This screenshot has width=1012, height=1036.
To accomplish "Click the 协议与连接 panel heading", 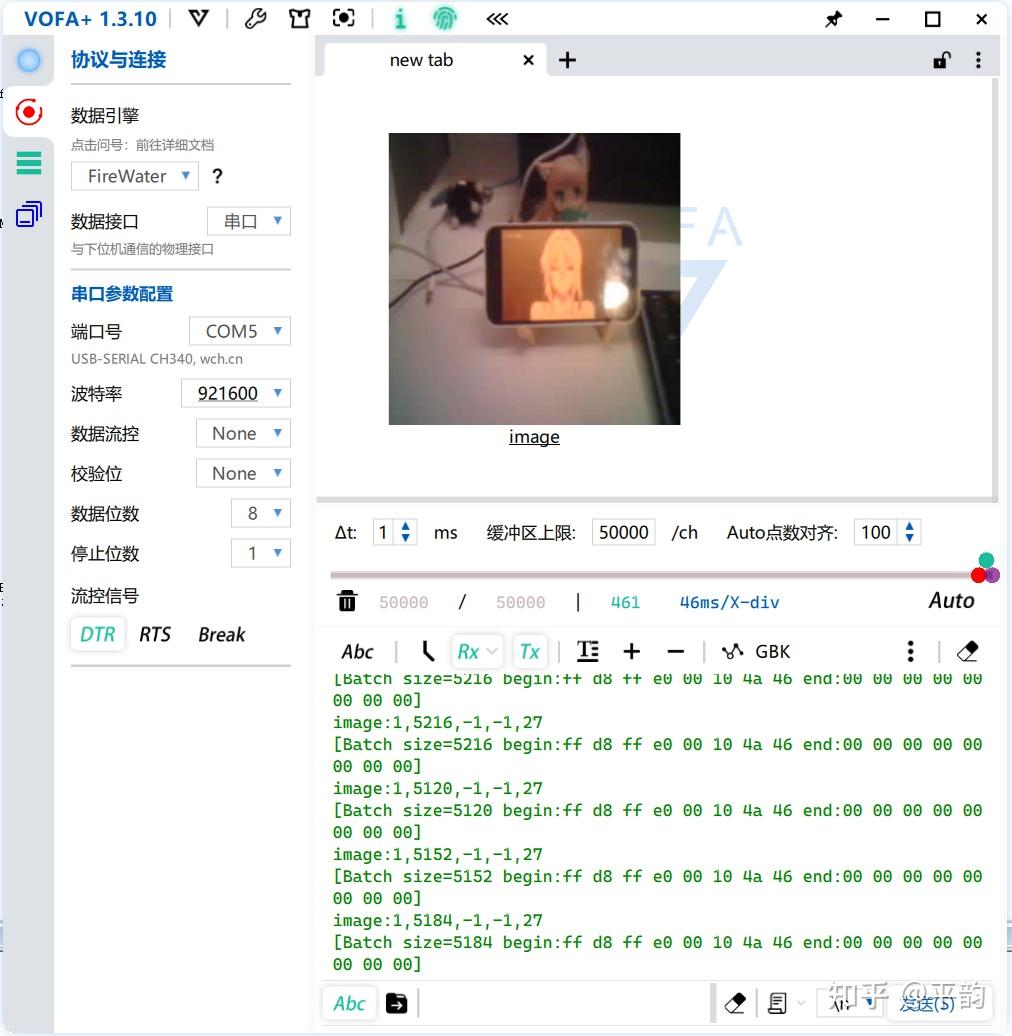I will 118,60.
